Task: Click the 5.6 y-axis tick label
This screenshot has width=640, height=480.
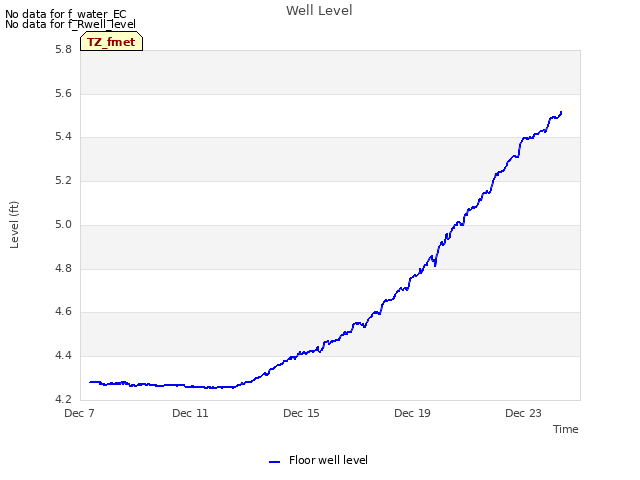Action: tap(63, 93)
